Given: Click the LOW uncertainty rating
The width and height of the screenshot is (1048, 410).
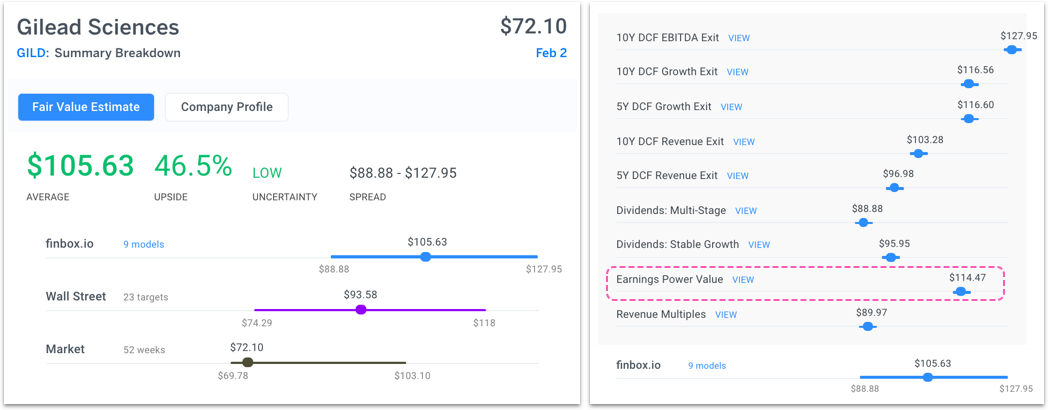Looking at the screenshot, I should [x=267, y=173].
